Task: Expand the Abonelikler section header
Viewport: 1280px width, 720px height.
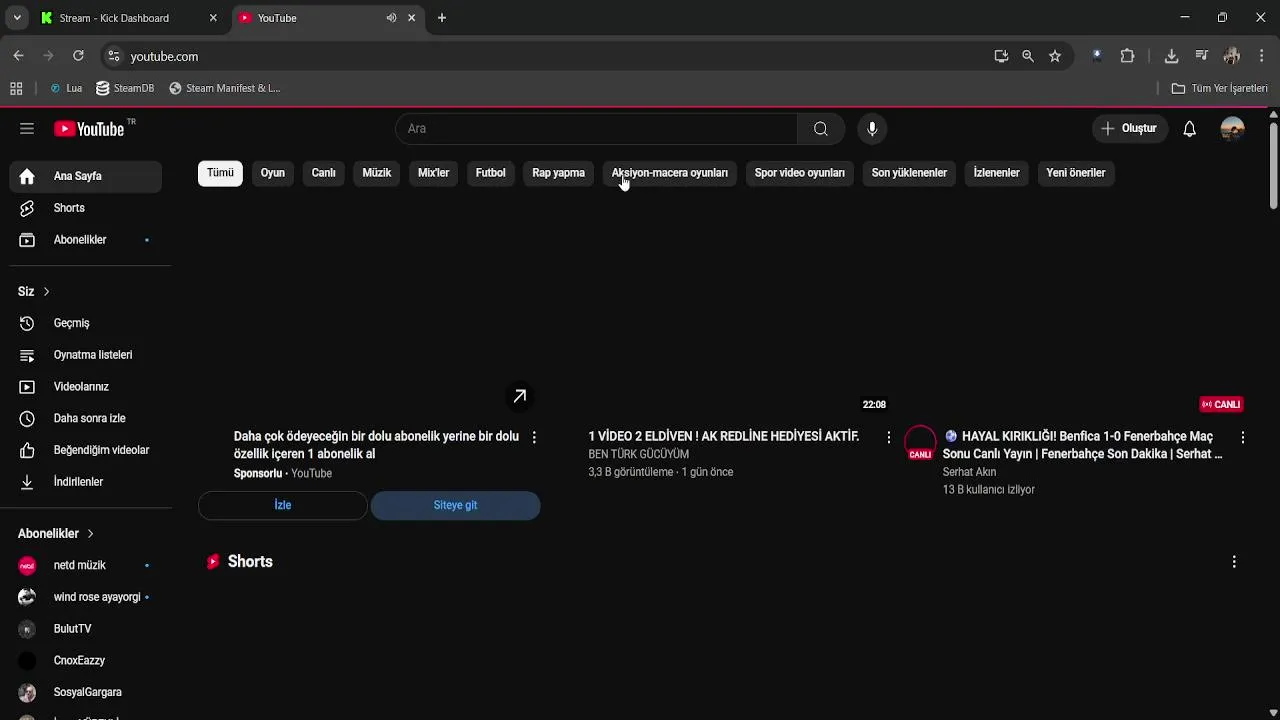Action: point(56,533)
